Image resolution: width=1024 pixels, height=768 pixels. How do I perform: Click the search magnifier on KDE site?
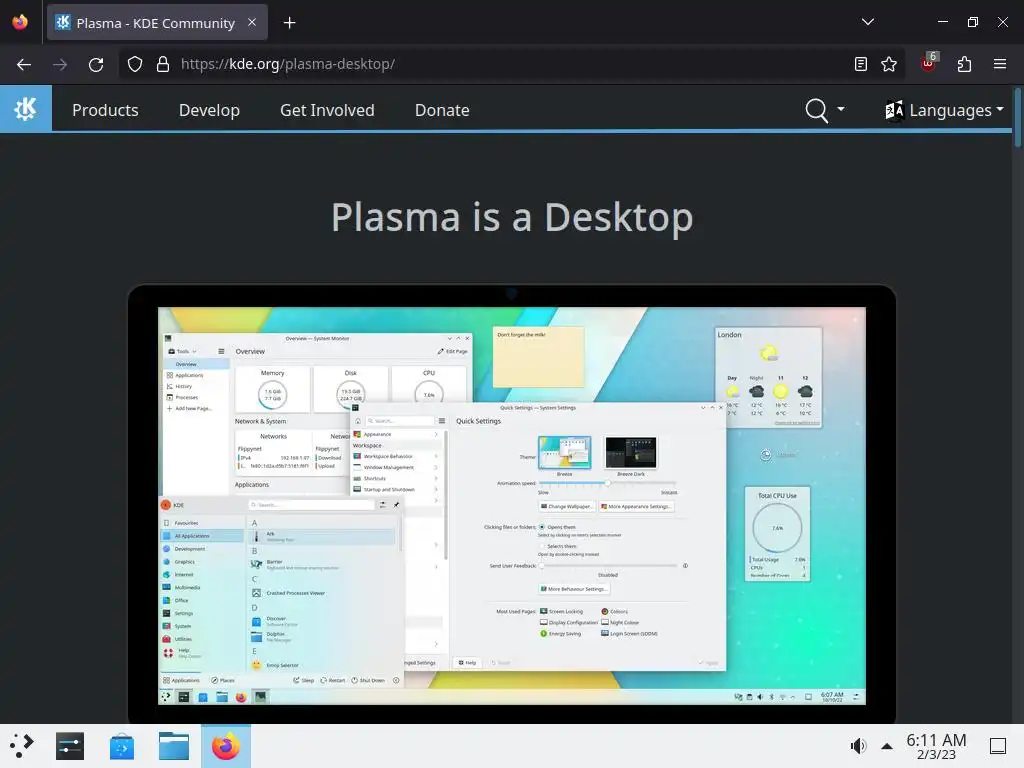click(x=816, y=110)
